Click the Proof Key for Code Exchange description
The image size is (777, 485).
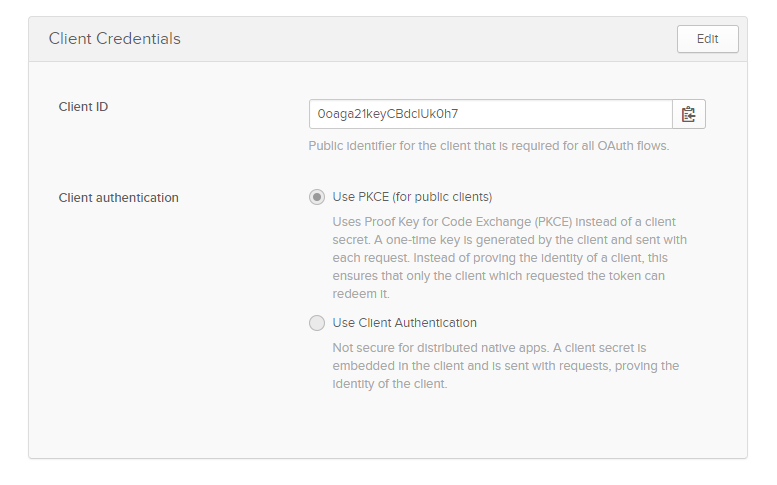pos(506,222)
